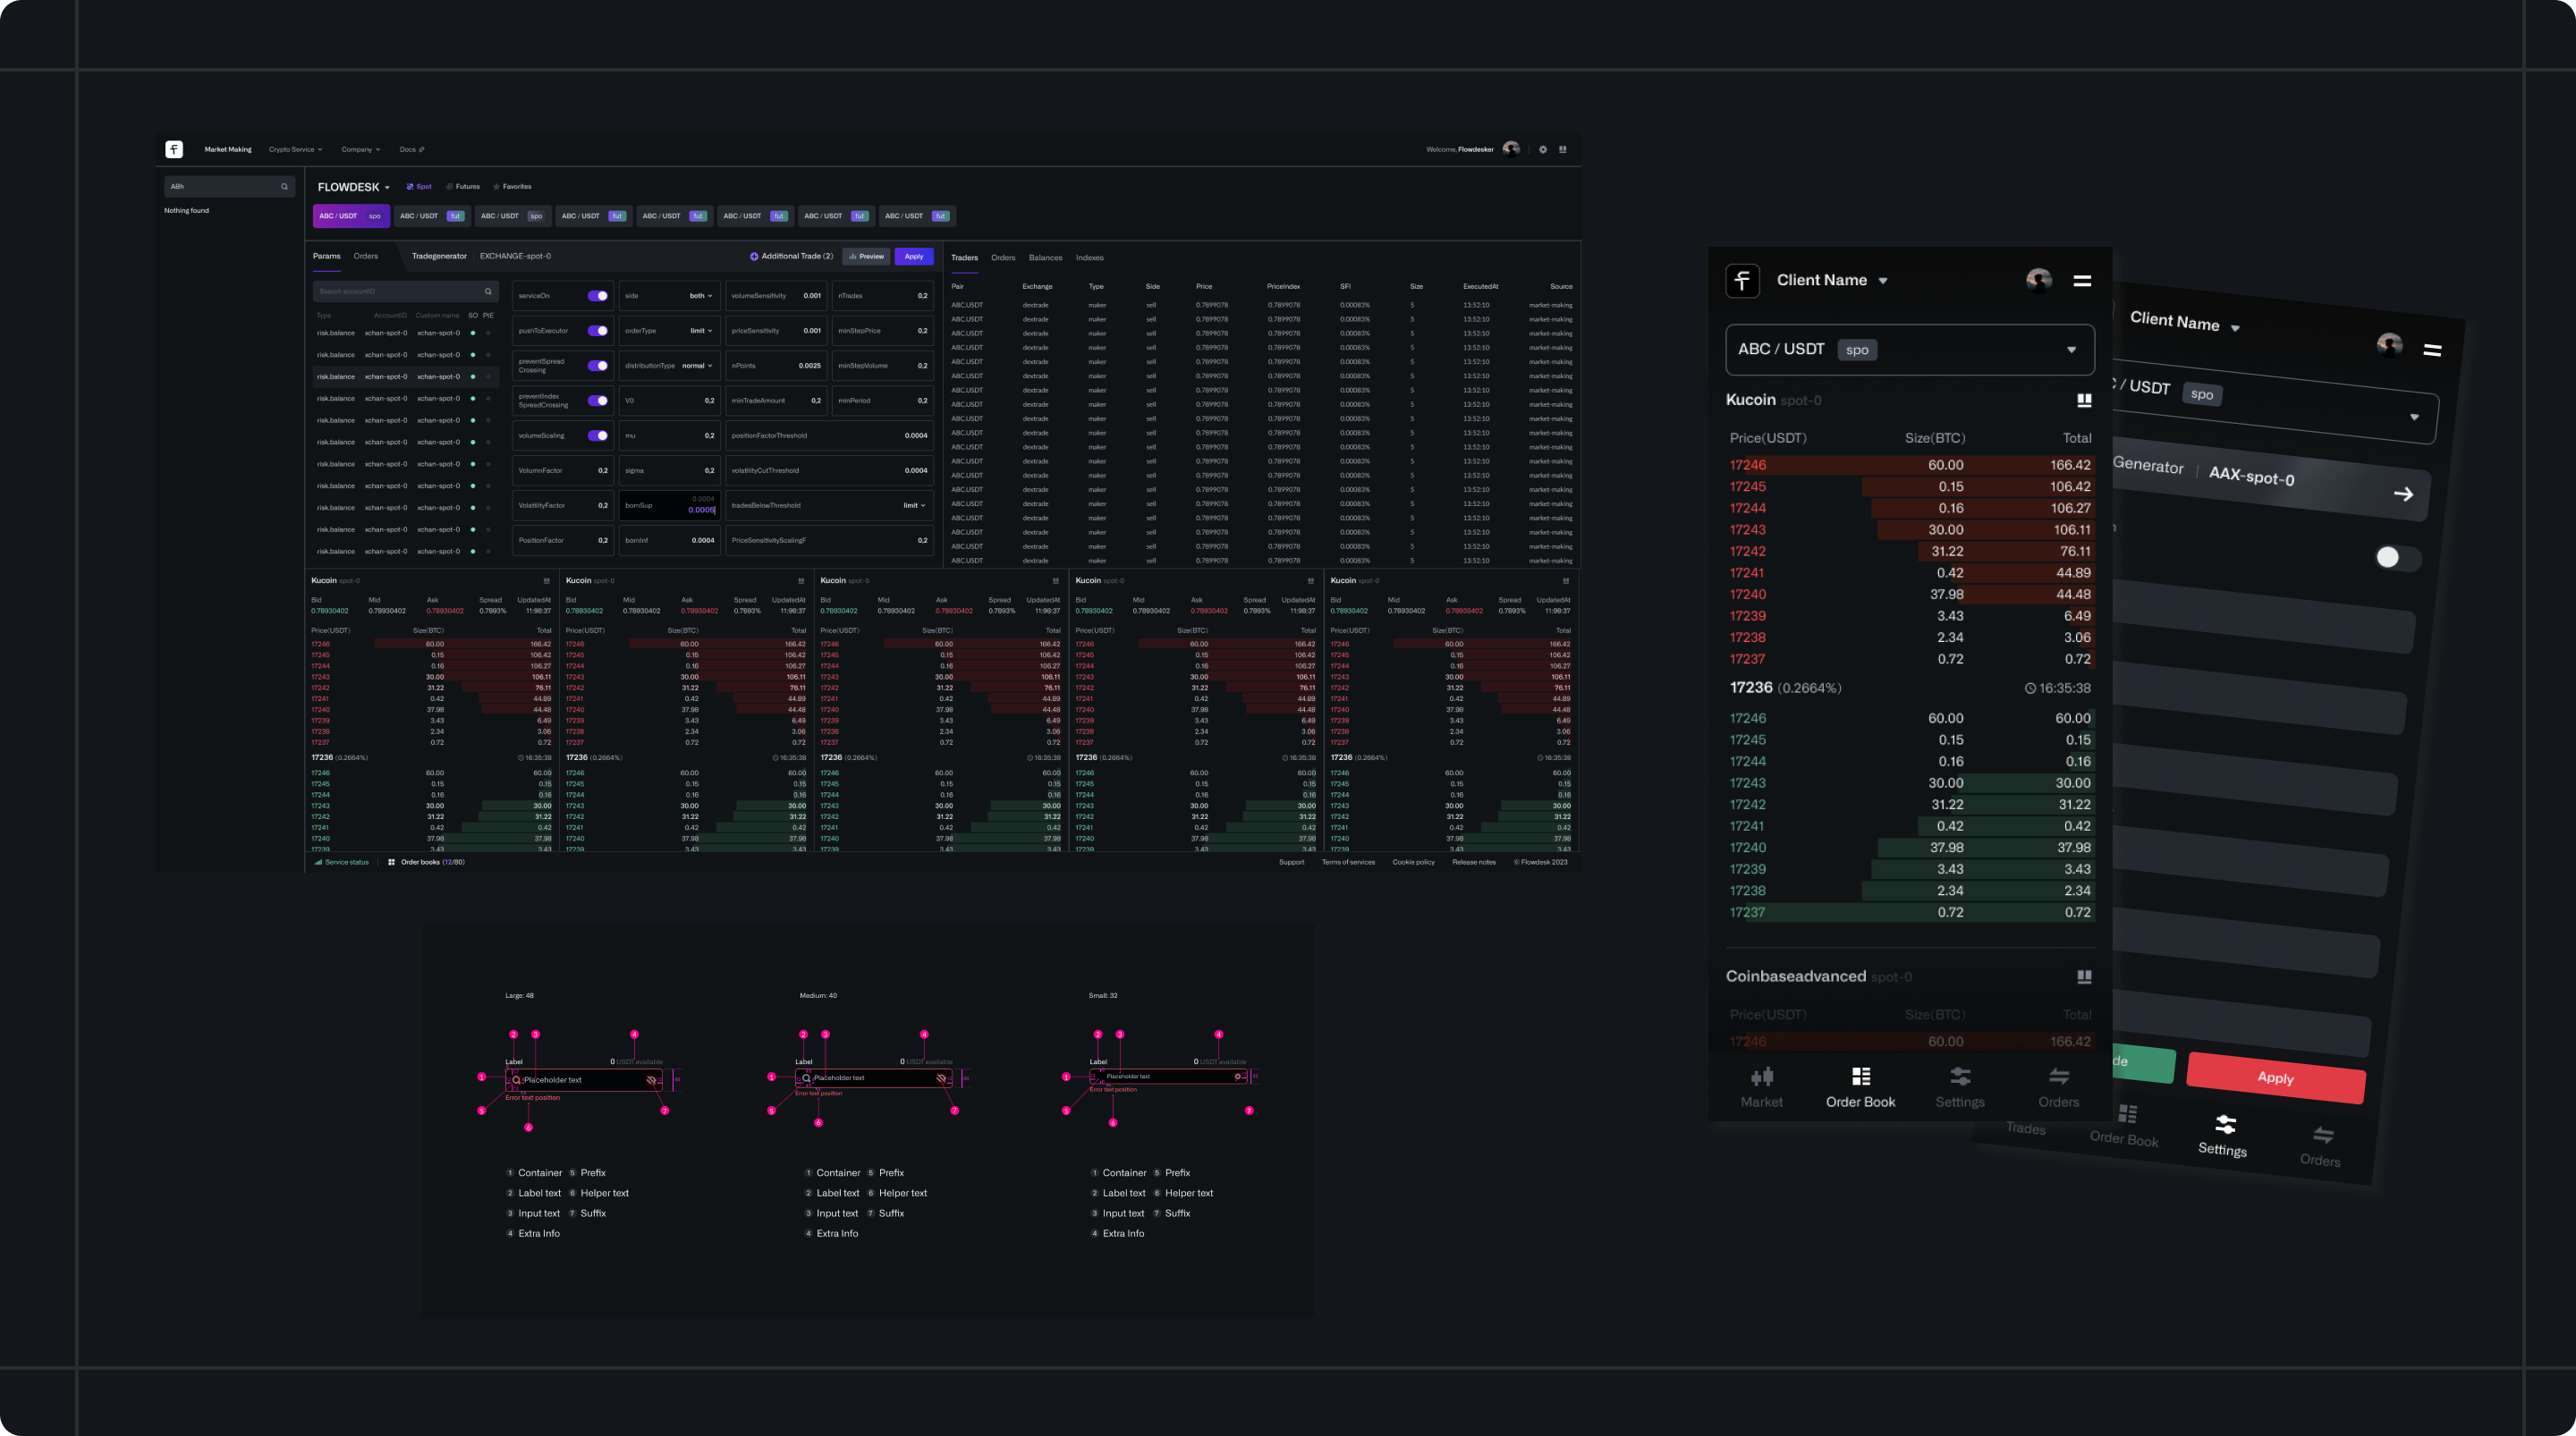
Task: Tap Settings in the tilted mobile bottom nav
Action: [x=2223, y=1136]
